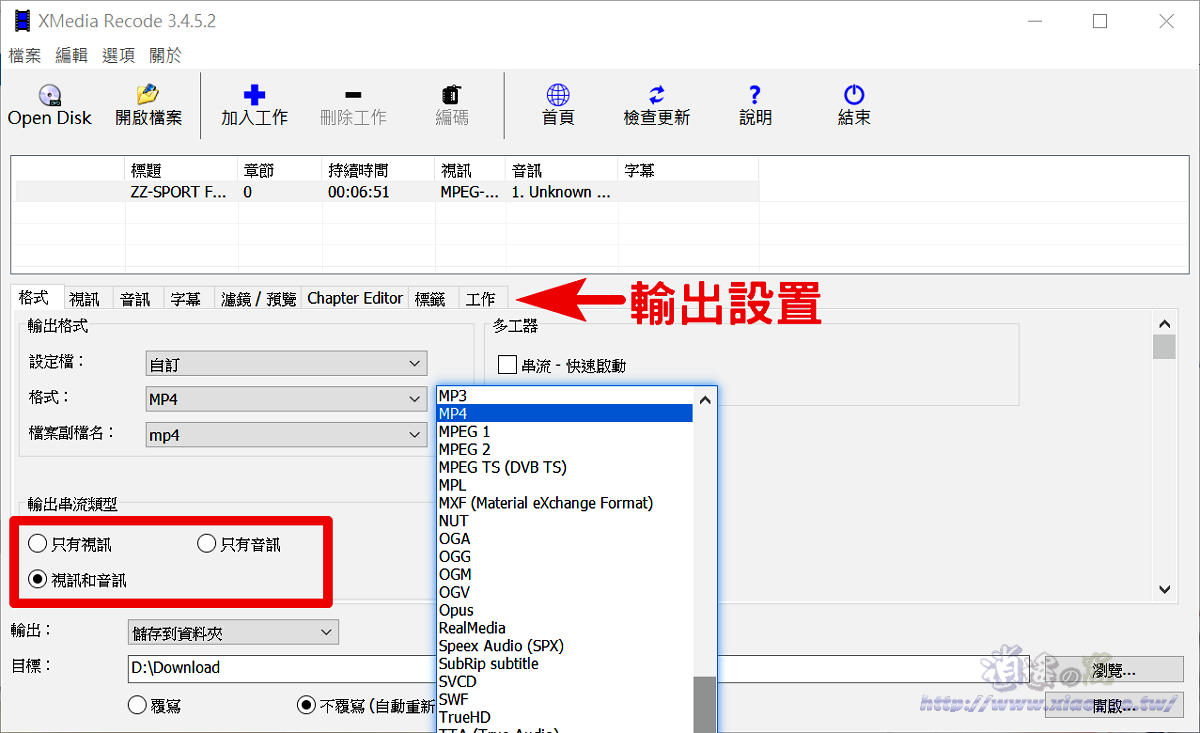
Task: Choose highlighted MP4 in format list
Action: [x=565, y=414]
